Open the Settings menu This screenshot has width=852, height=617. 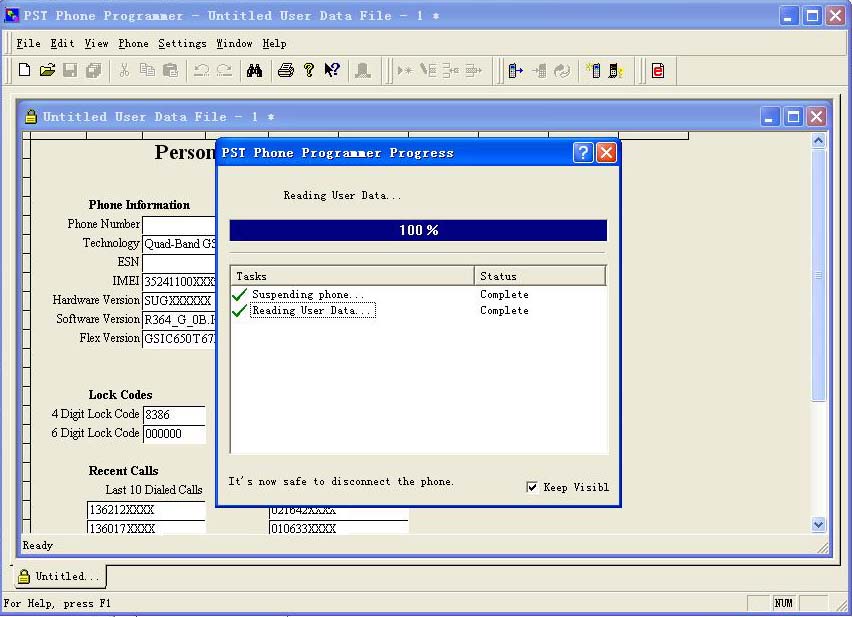click(x=182, y=43)
